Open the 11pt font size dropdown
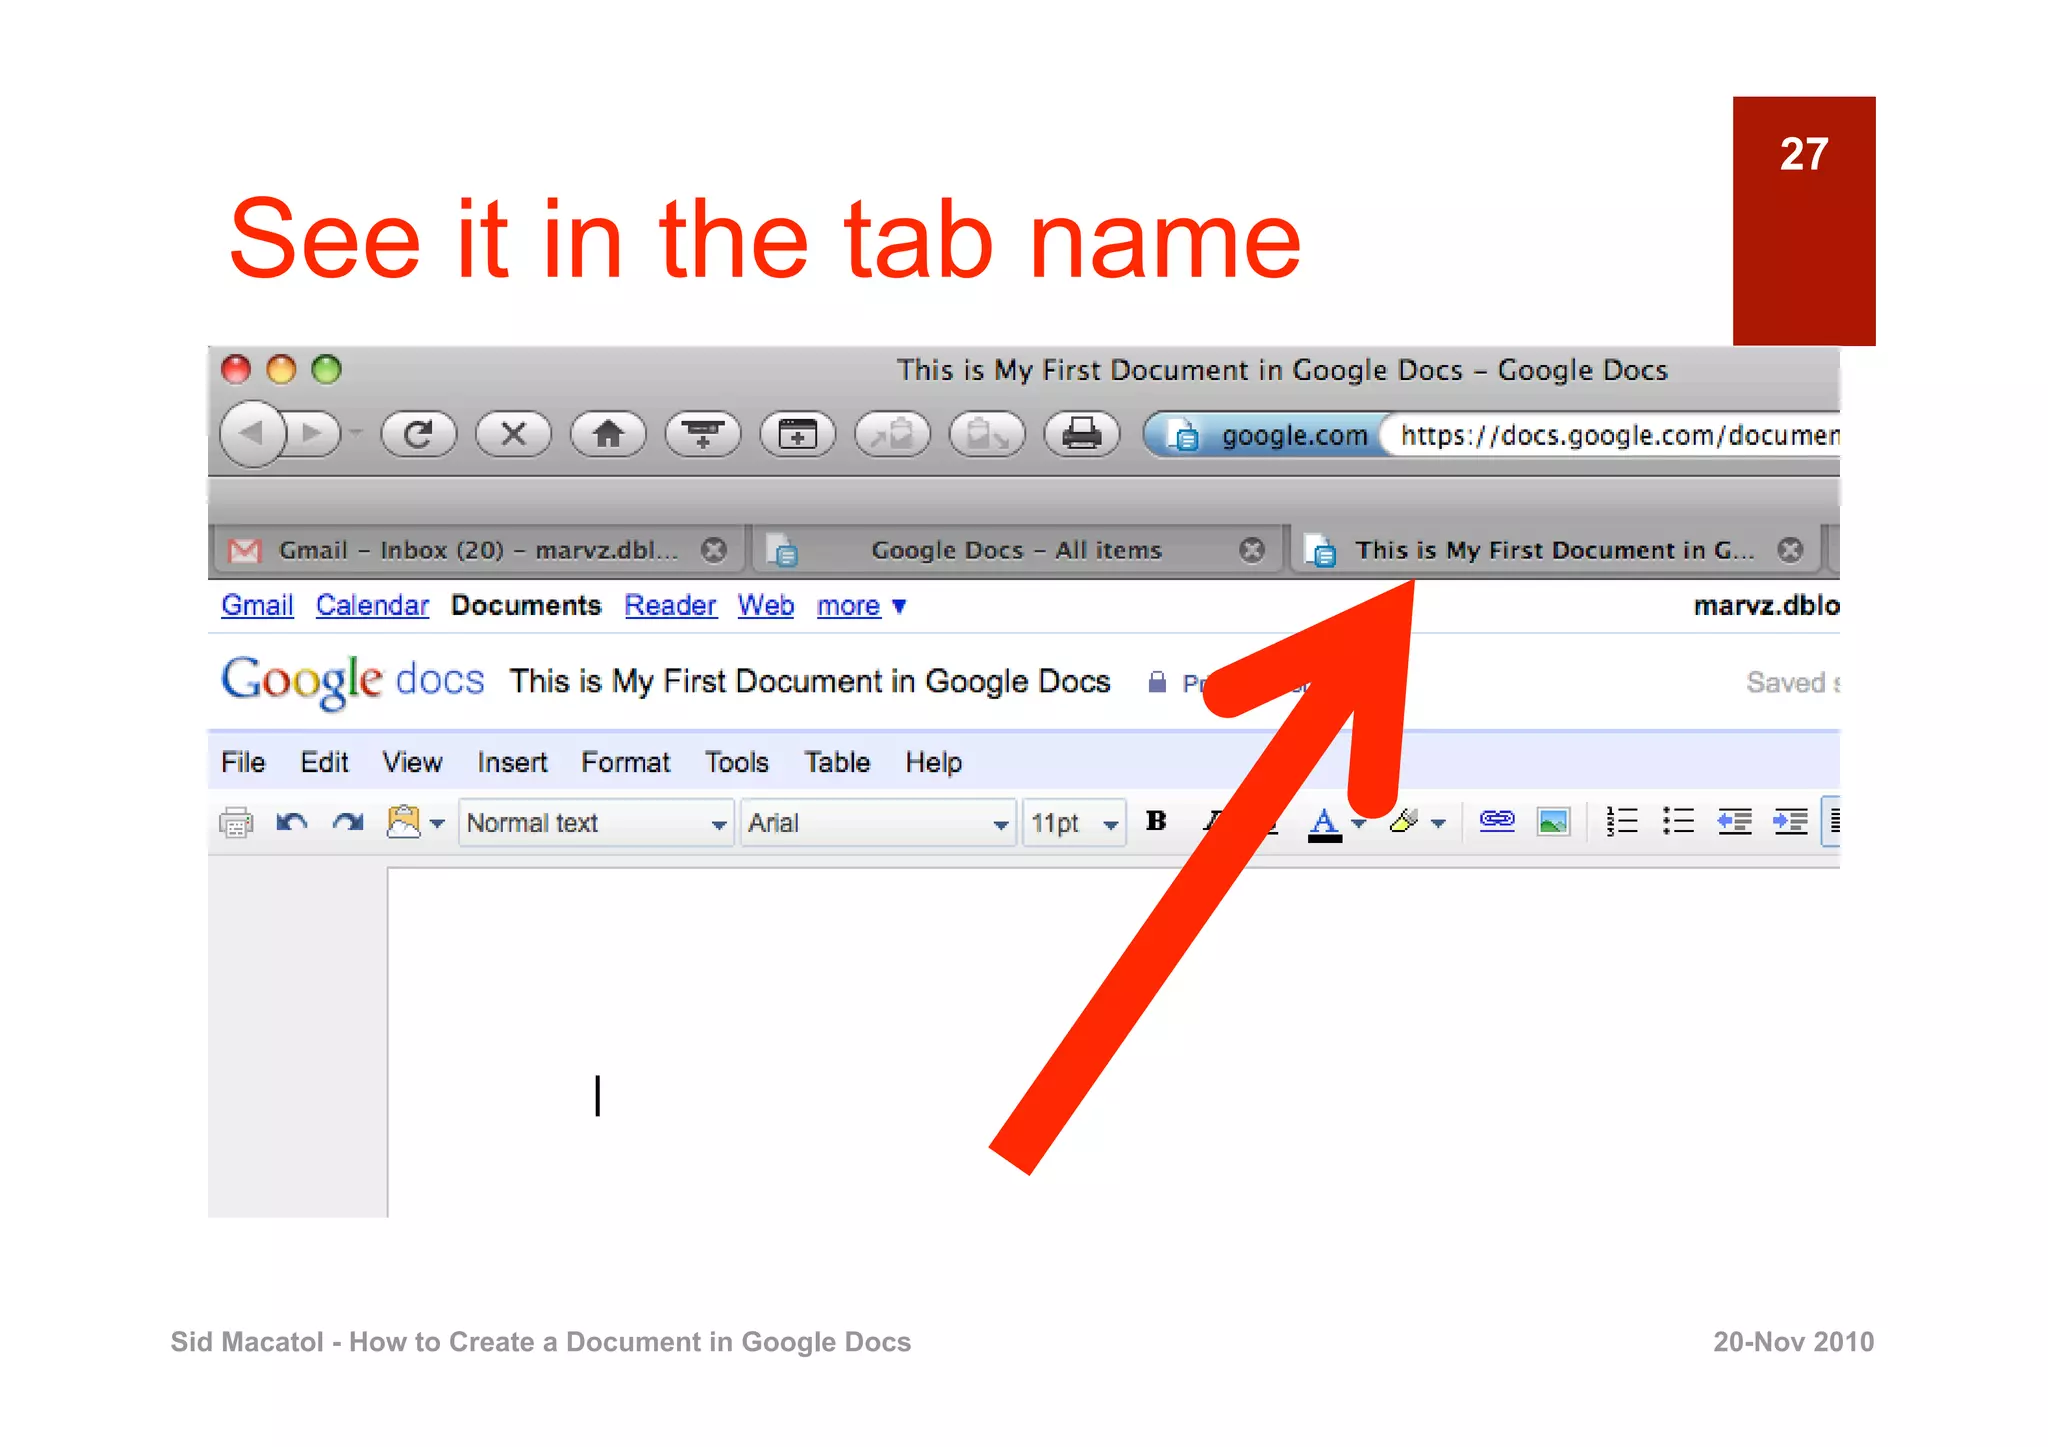This screenshot has width=2048, height=1447. tap(1074, 823)
